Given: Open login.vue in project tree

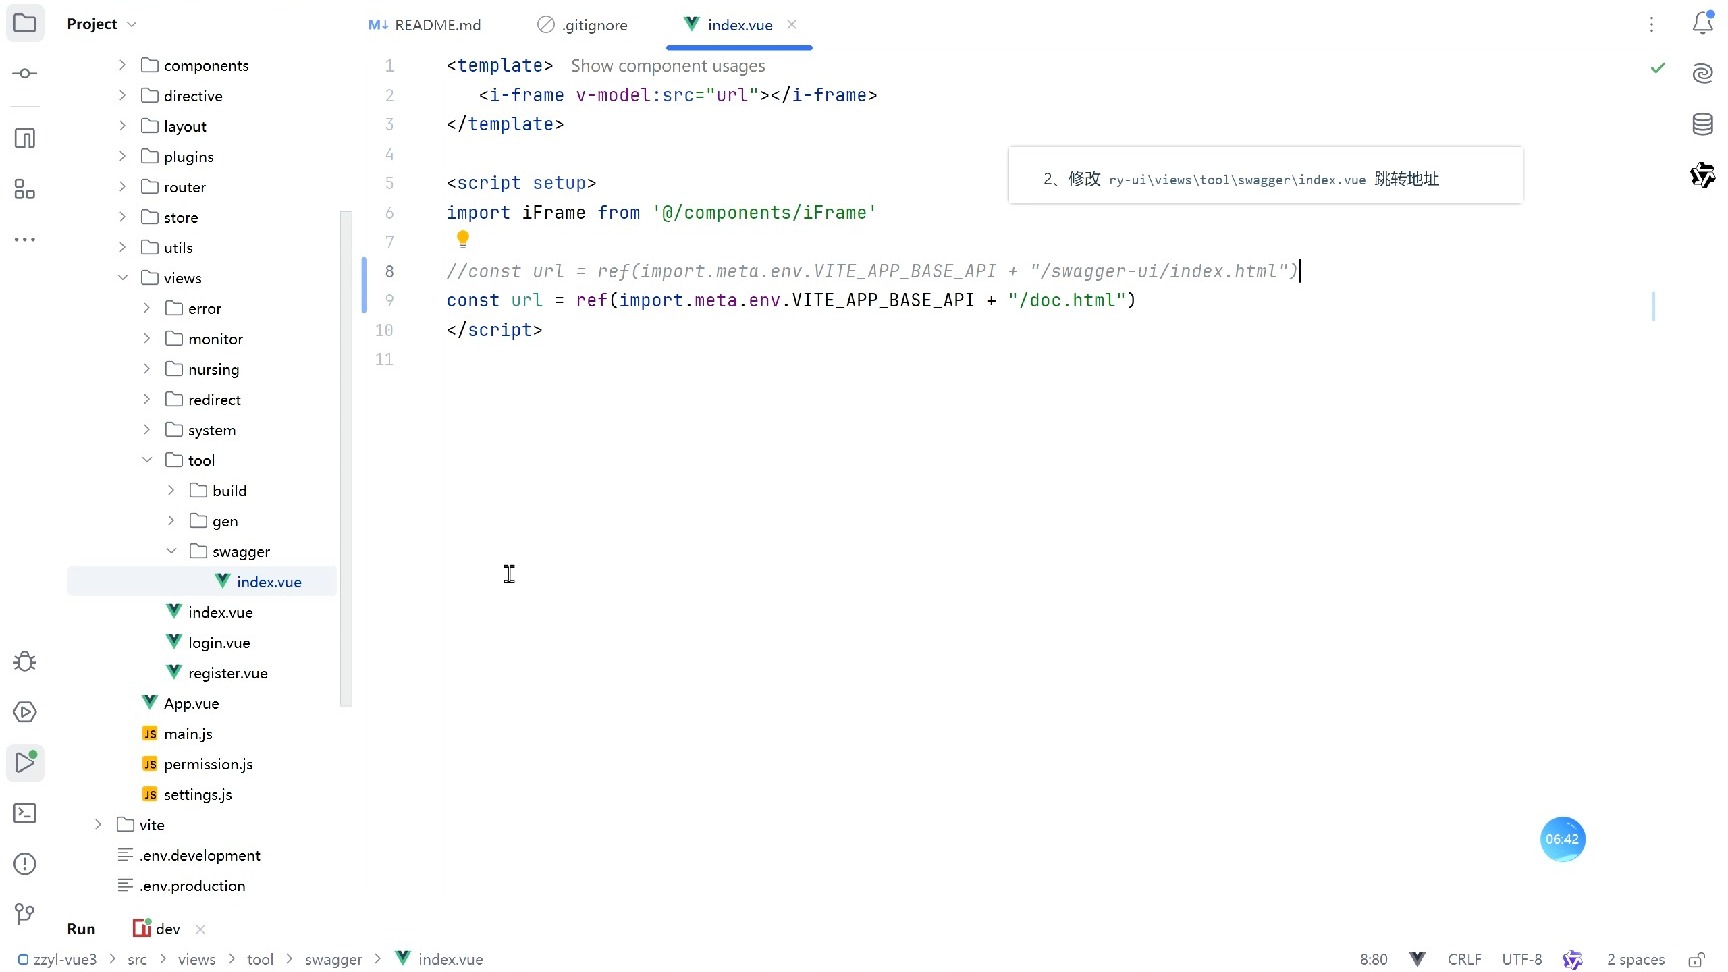Looking at the screenshot, I should tap(219, 643).
